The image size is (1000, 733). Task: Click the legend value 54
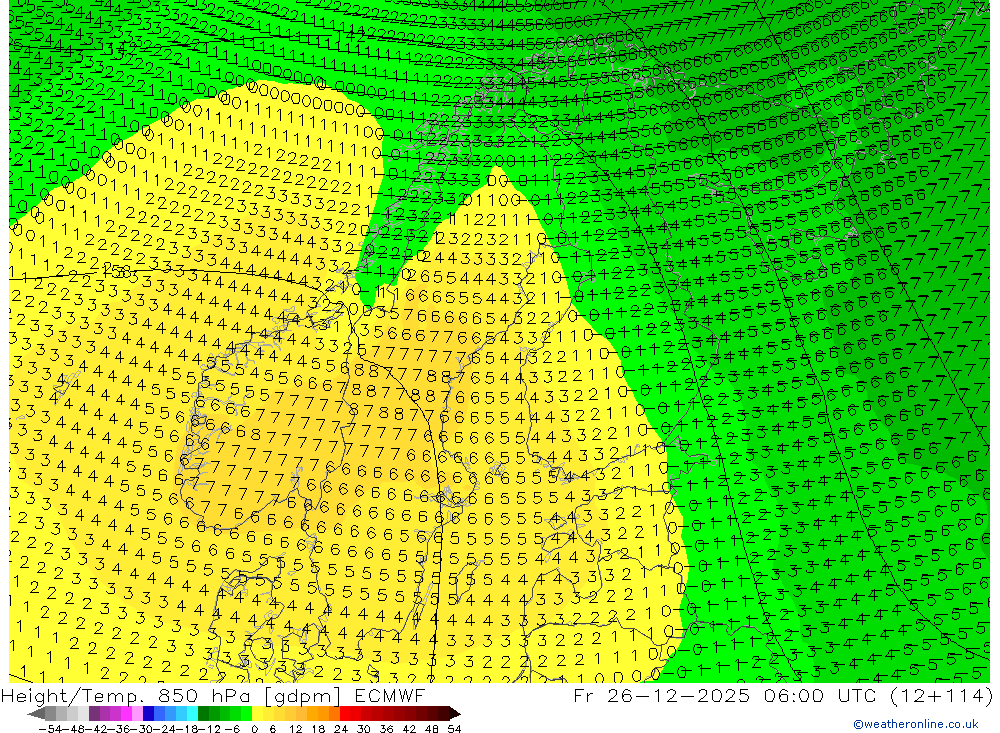click(x=454, y=729)
